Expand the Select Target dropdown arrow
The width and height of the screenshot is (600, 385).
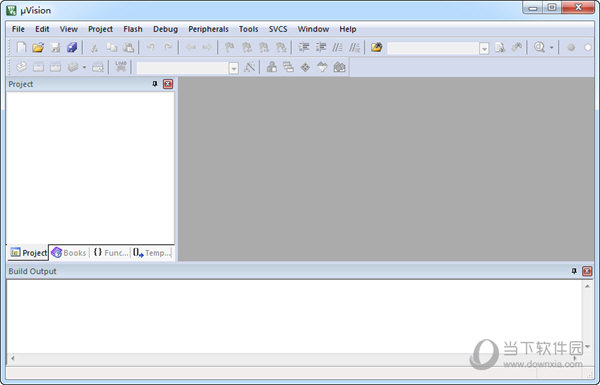pyautogui.click(x=233, y=68)
